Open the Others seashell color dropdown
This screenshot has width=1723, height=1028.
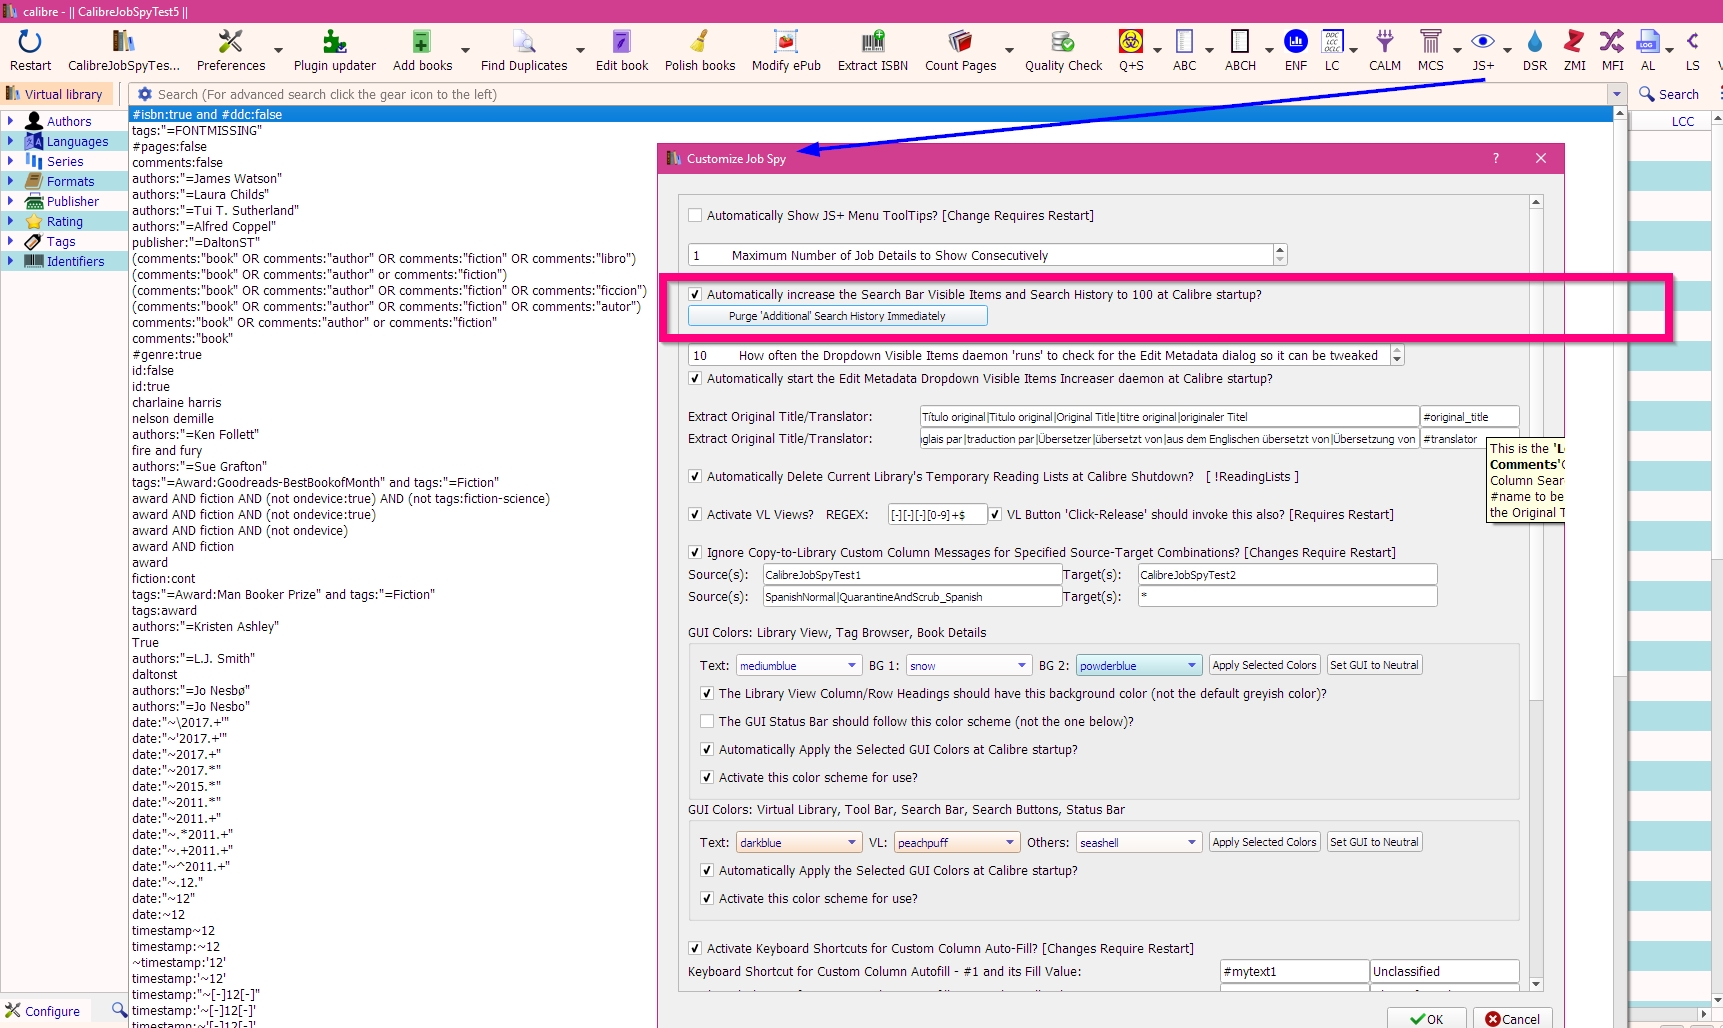point(1139,843)
